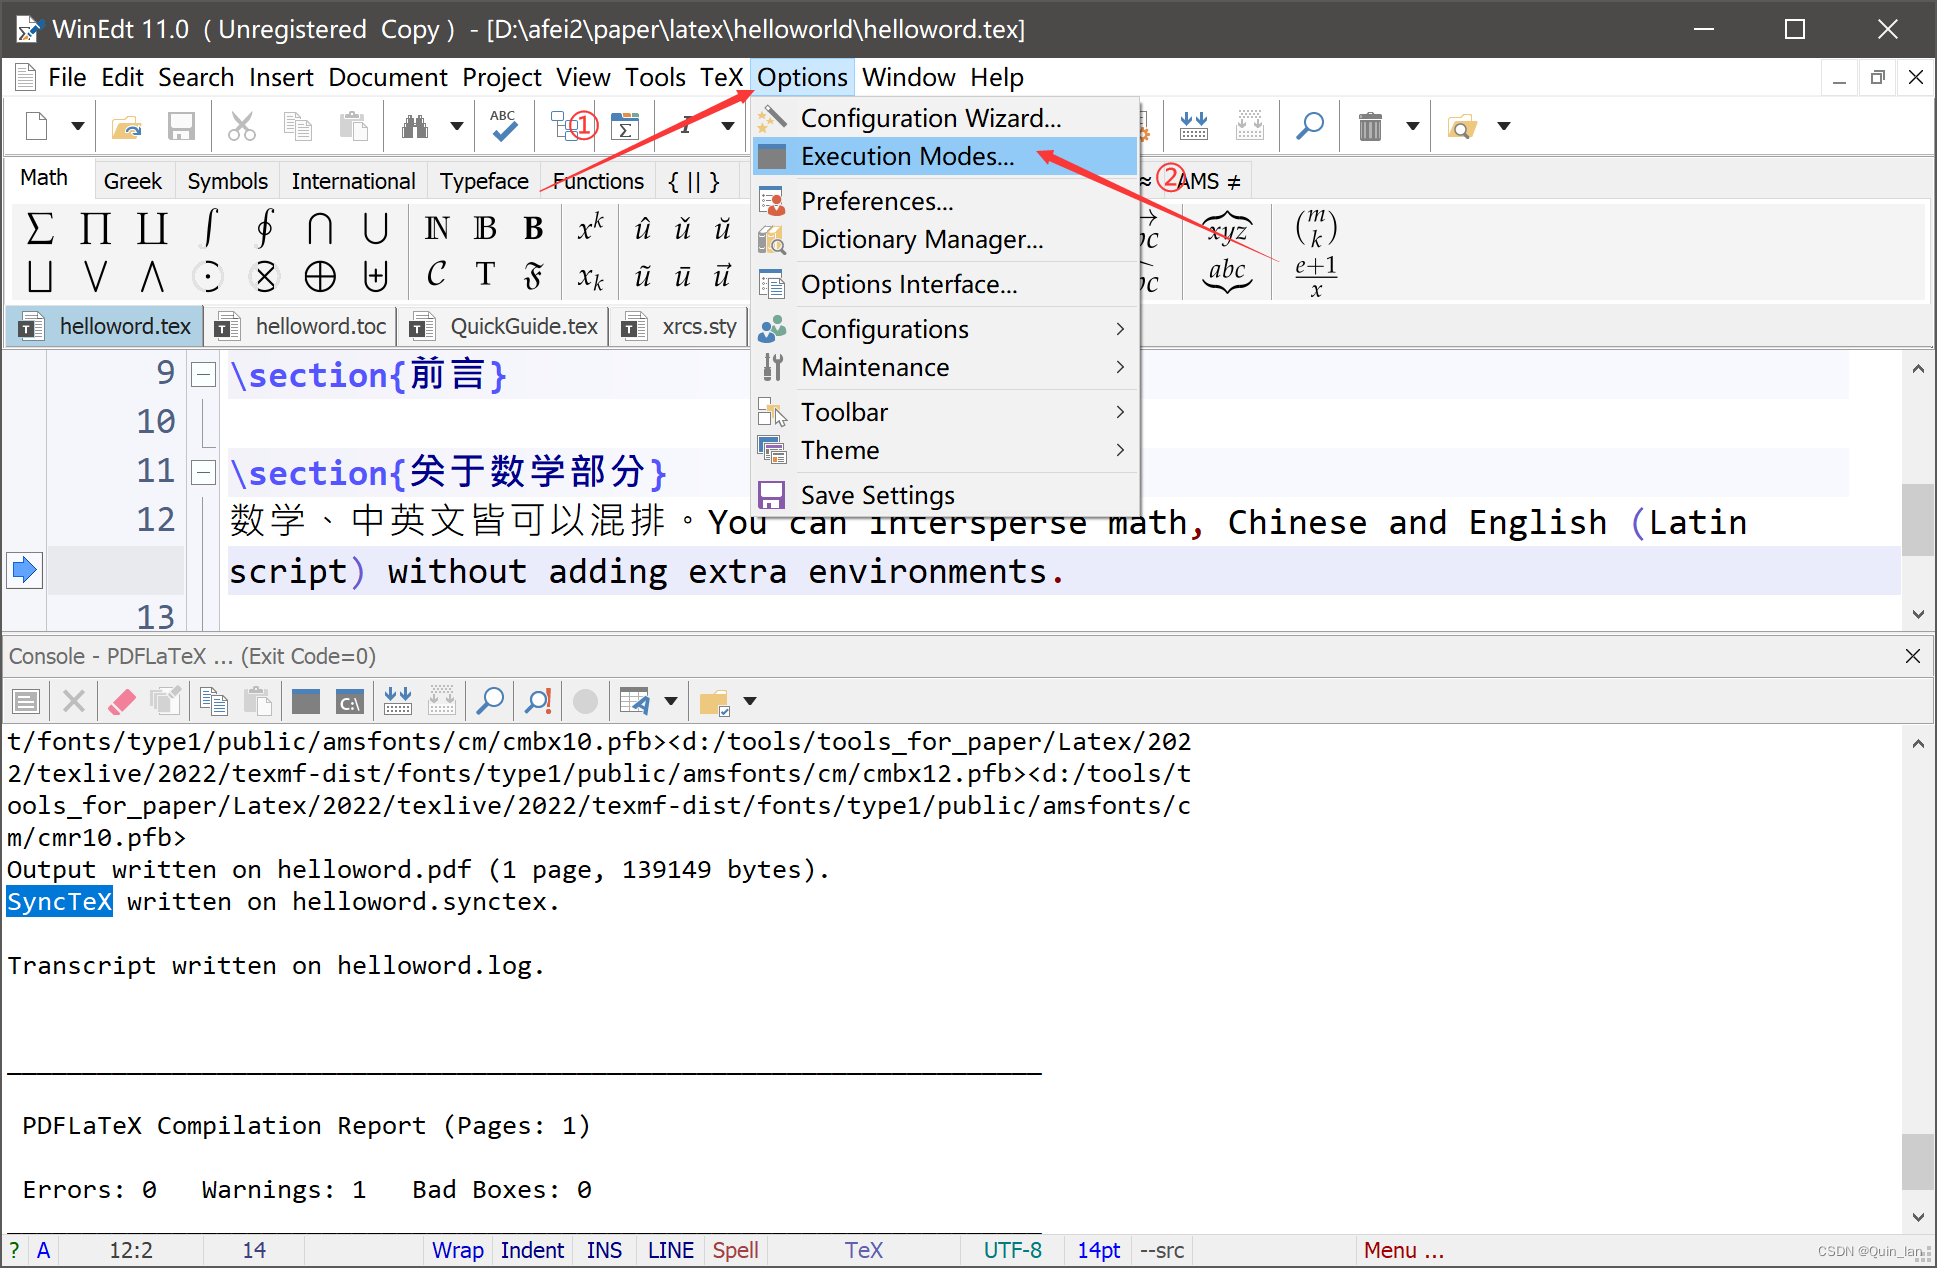
Task: Toggle Indent mode in status bar
Action: (x=532, y=1250)
